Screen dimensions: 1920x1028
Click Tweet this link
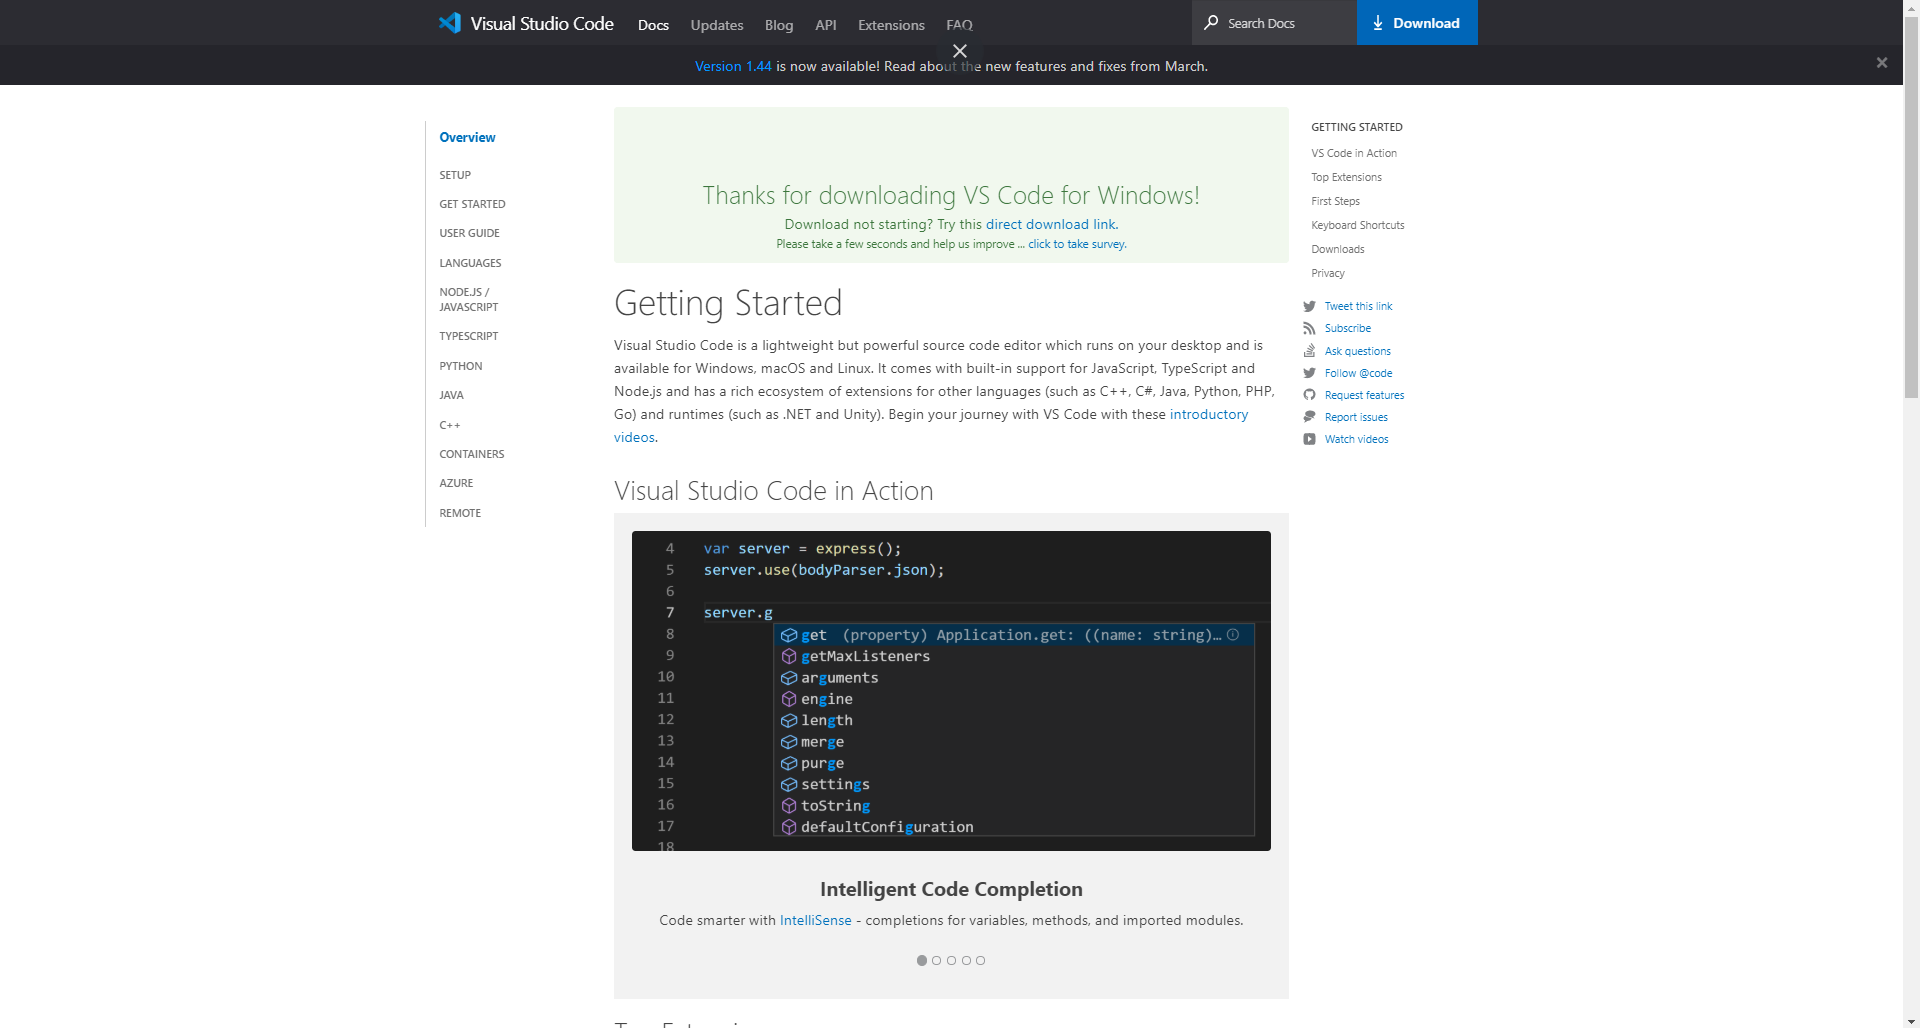pyautogui.click(x=1358, y=306)
